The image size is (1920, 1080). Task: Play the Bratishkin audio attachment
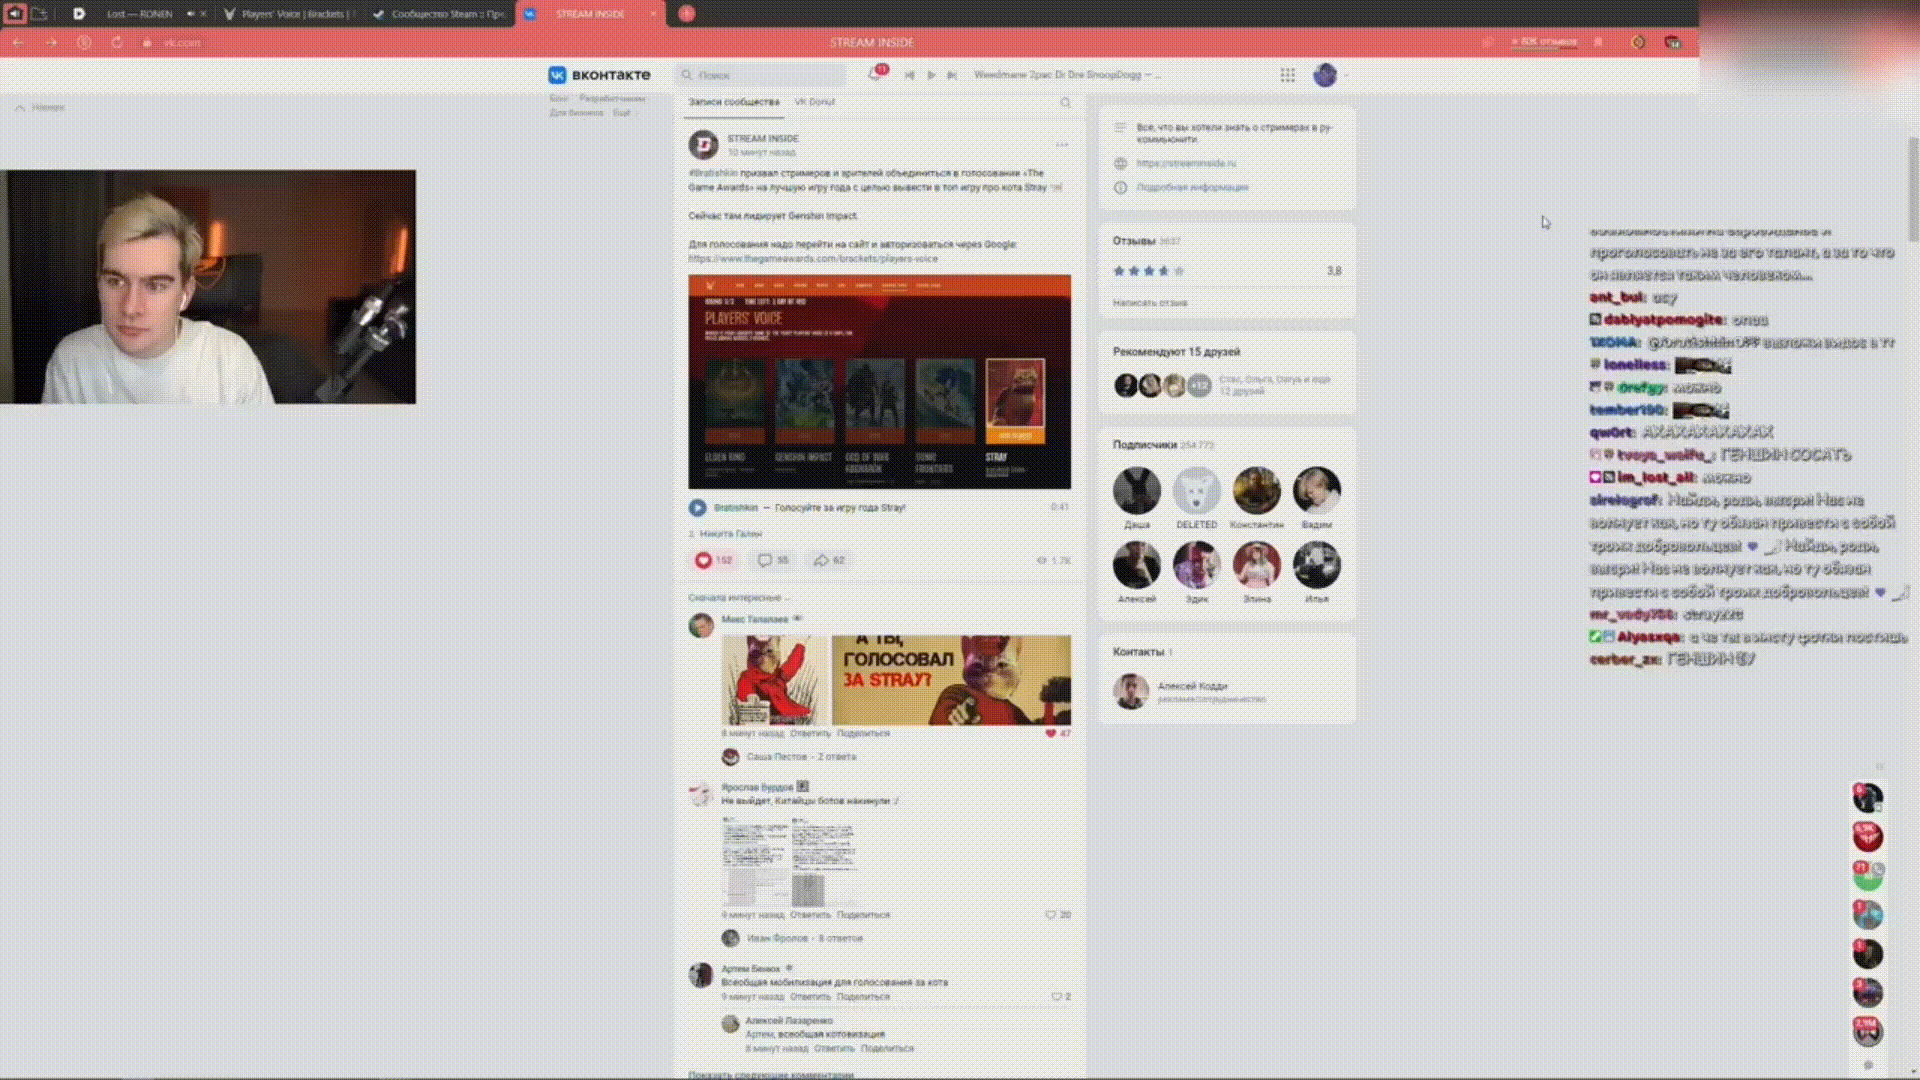pyautogui.click(x=698, y=508)
